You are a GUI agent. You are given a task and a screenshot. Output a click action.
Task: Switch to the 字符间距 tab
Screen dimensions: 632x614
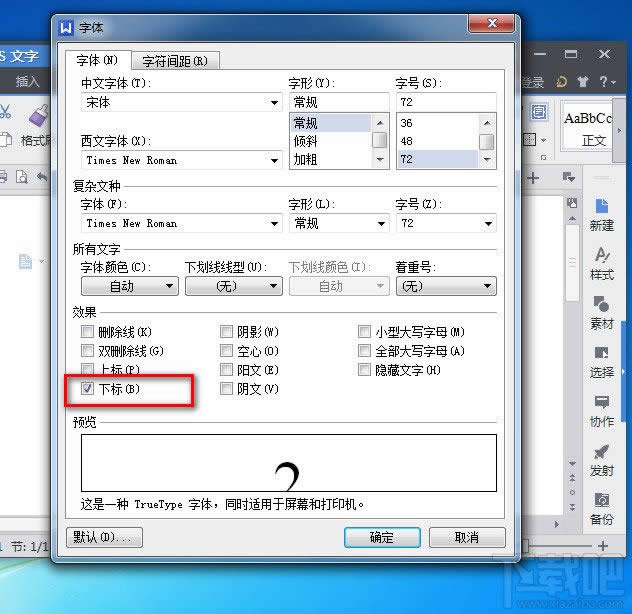[175, 61]
